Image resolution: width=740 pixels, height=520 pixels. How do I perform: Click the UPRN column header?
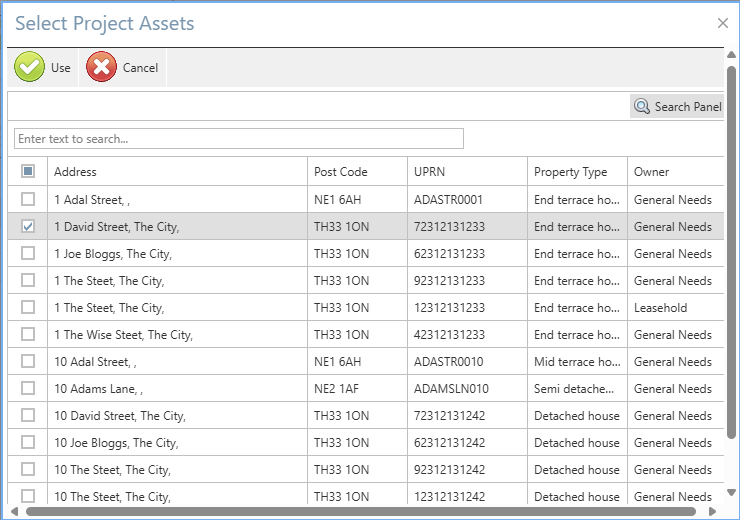[x=431, y=172]
